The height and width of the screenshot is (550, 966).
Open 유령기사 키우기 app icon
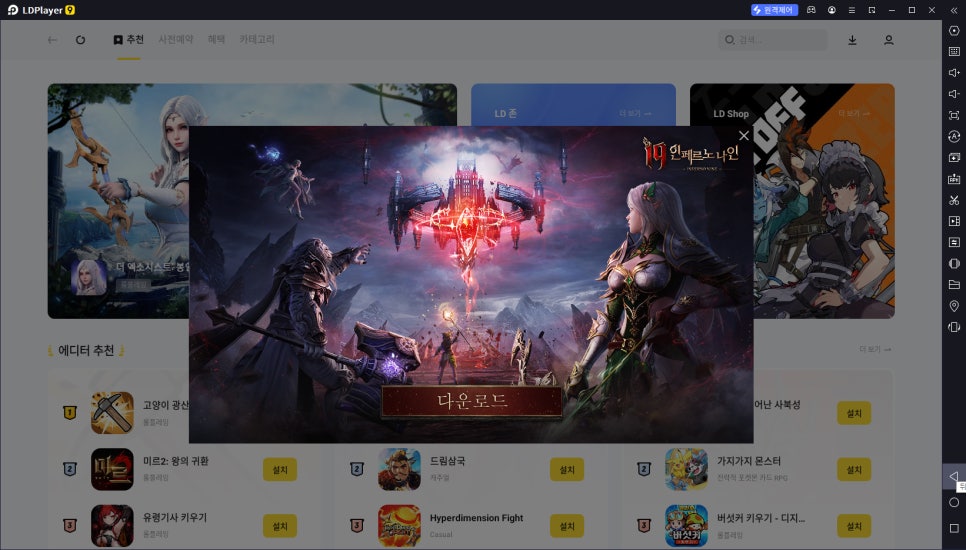pyautogui.click(x=112, y=526)
